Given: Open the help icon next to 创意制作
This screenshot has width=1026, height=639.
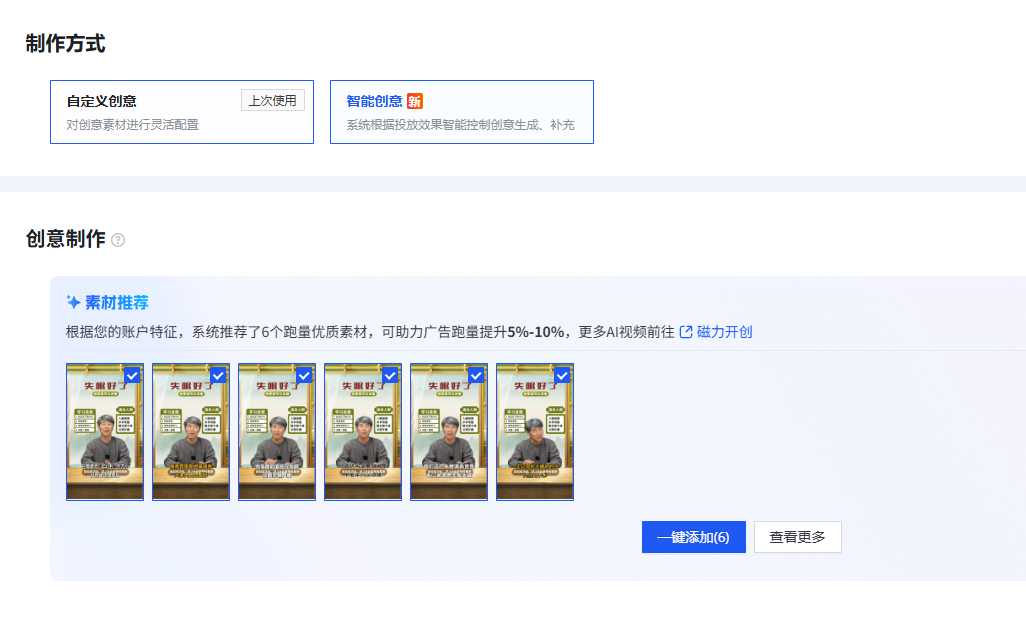Looking at the screenshot, I should (117, 240).
